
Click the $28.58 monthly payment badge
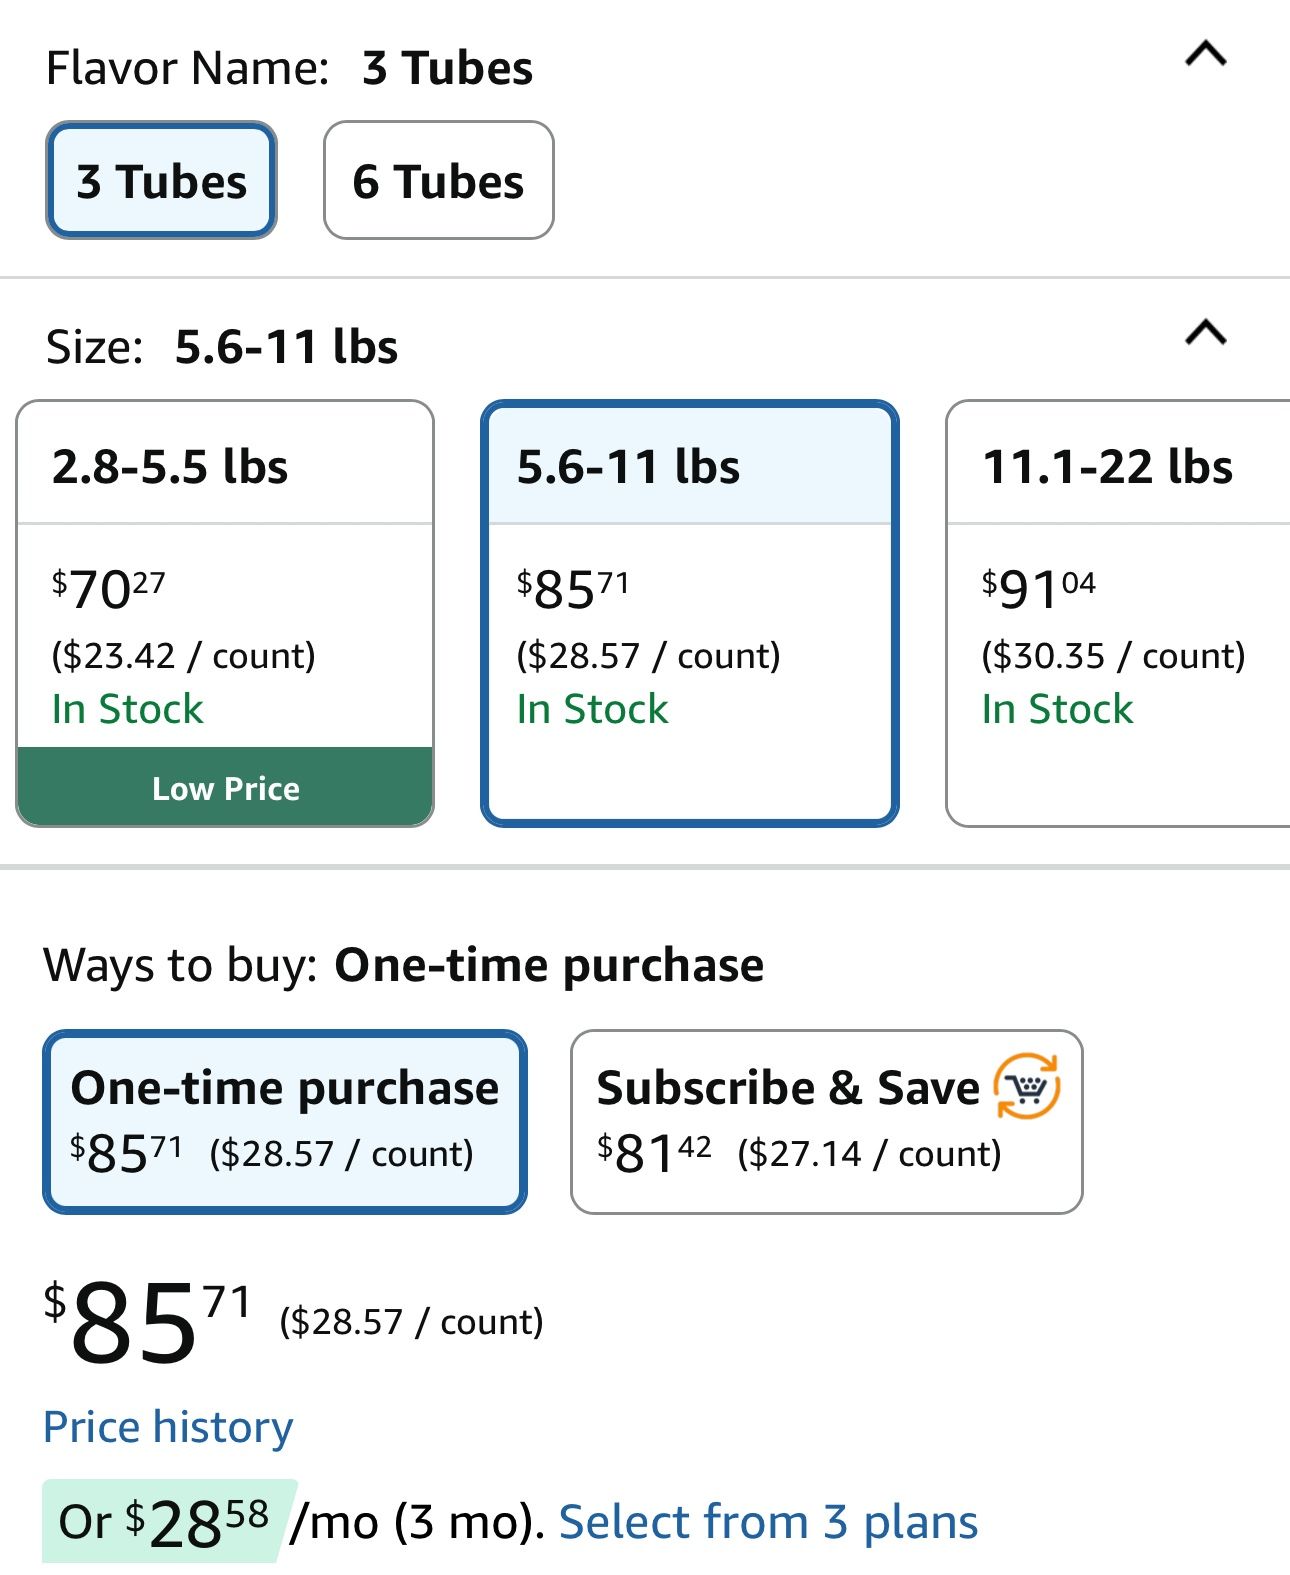coord(166,1521)
